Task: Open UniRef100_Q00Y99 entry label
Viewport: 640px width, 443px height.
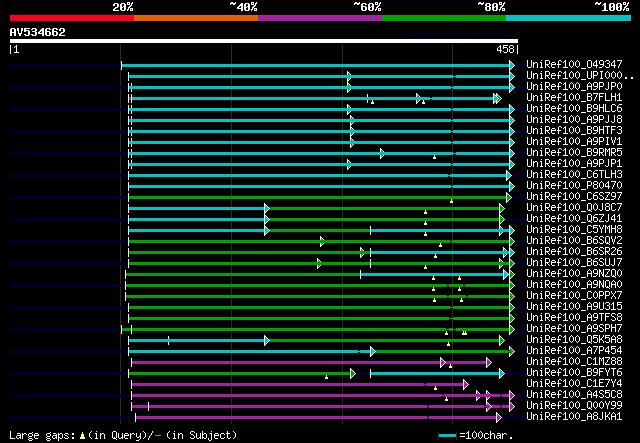Action: tap(574, 406)
